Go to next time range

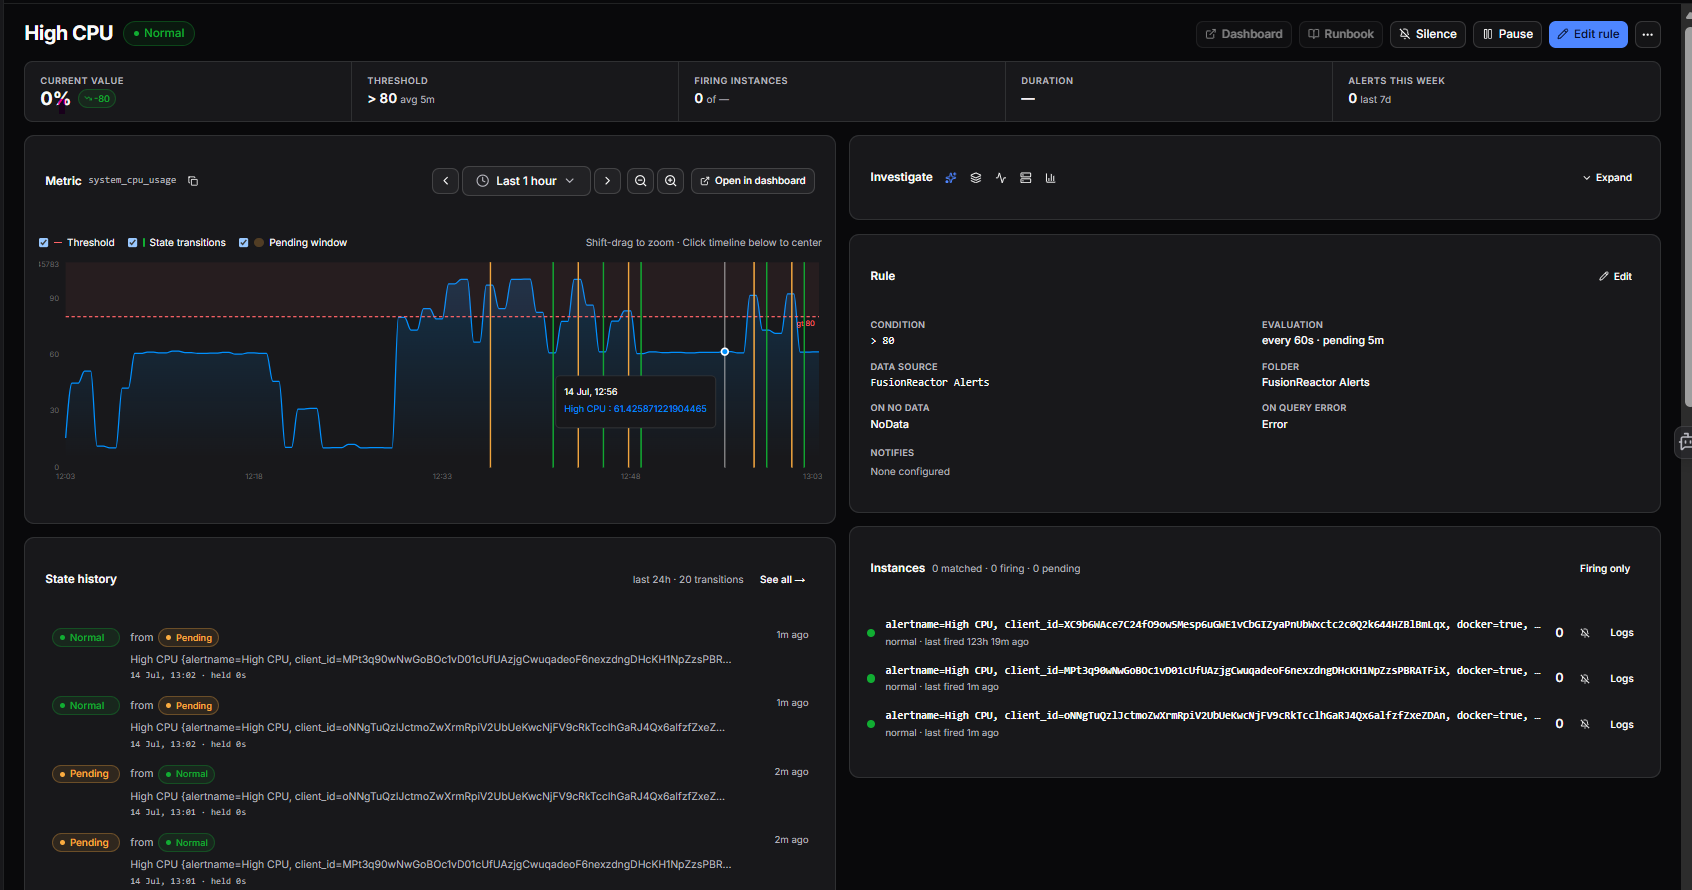coord(607,181)
